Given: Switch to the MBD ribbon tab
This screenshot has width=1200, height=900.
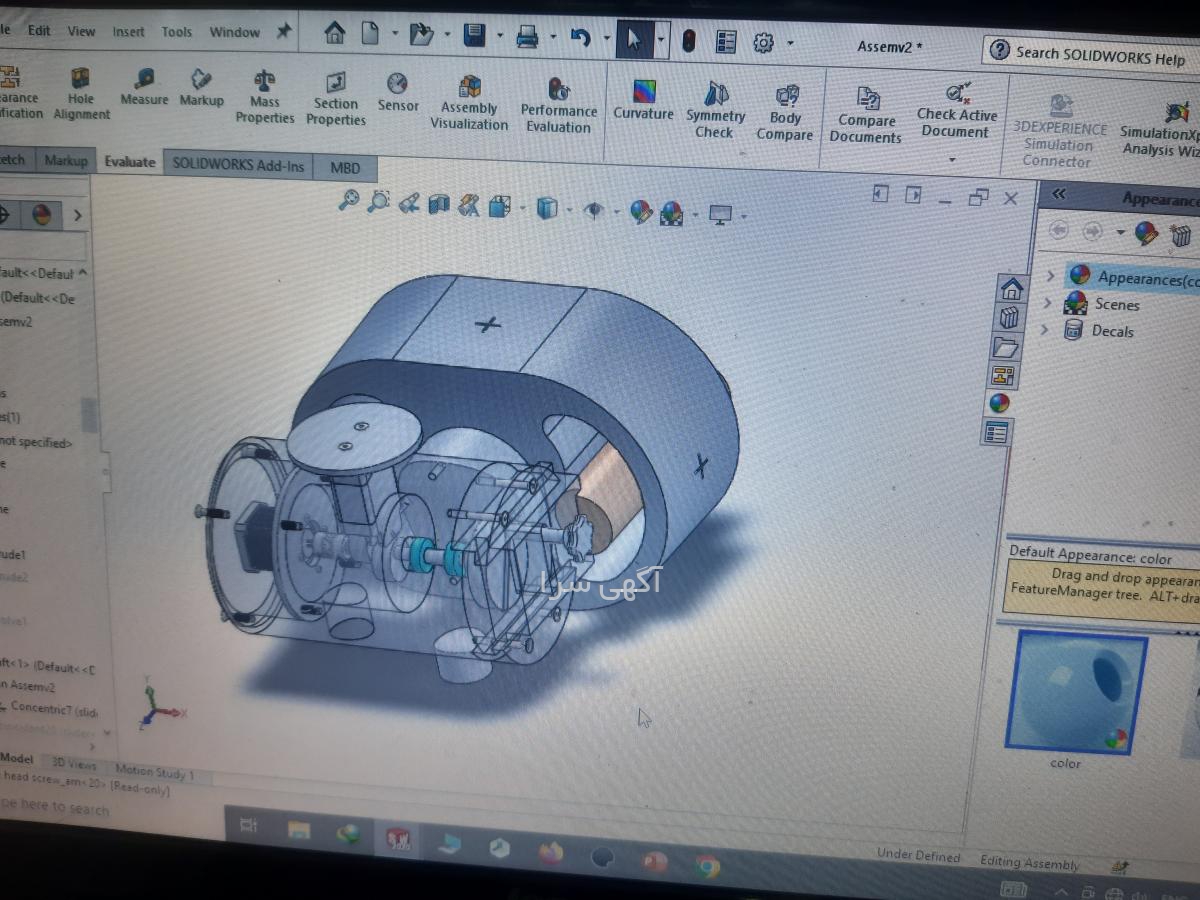Looking at the screenshot, I should (x=345, y=167).
